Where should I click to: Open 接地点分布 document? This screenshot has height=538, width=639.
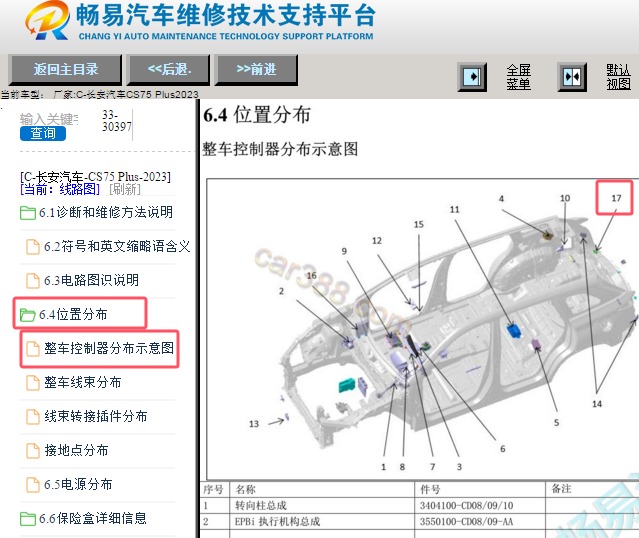pos(76,450)
